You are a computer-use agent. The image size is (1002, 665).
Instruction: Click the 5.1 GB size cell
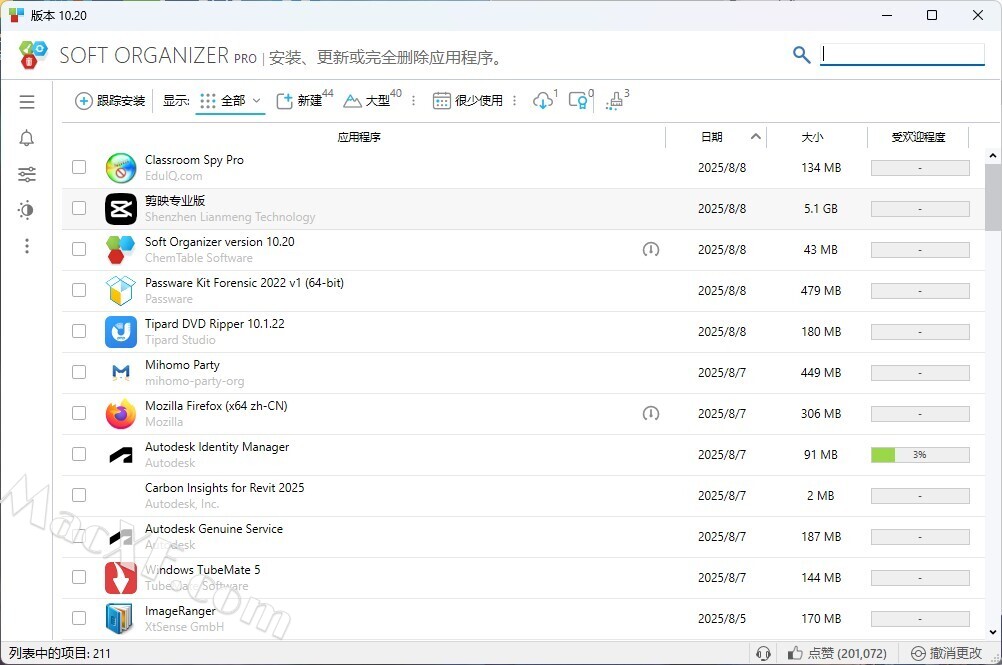click(x=821, y=209)
